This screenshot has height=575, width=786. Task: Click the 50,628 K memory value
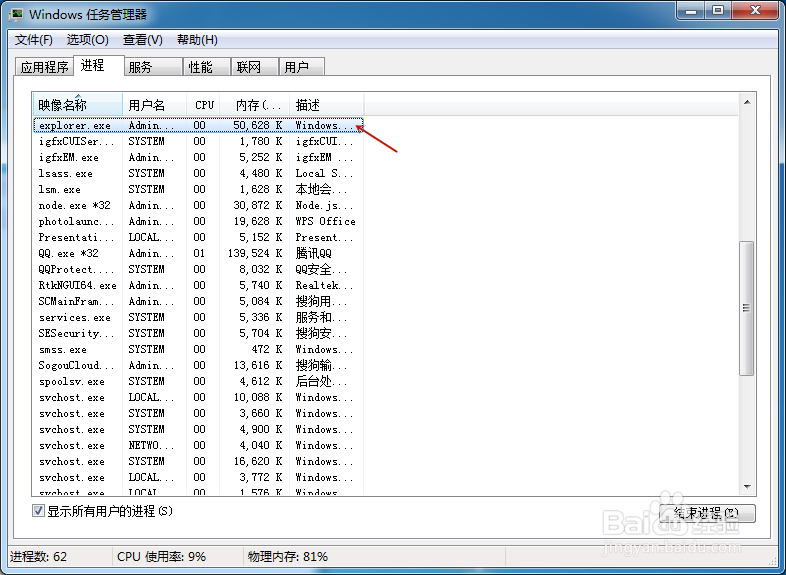pos(257,125)
